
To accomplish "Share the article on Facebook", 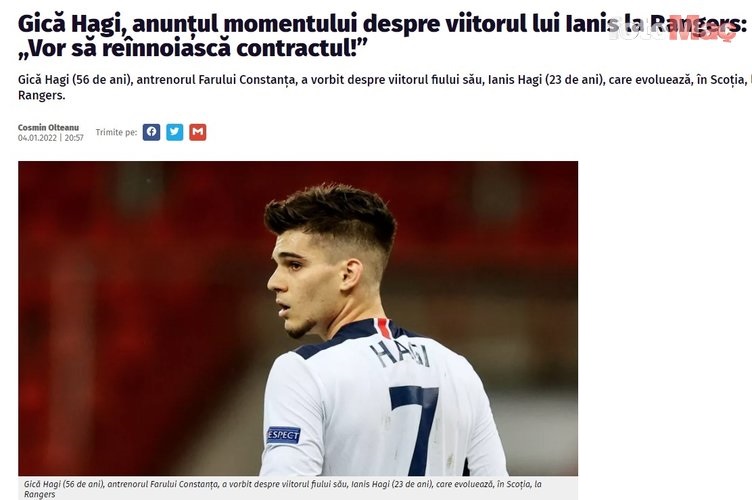I will pos(151,132).
